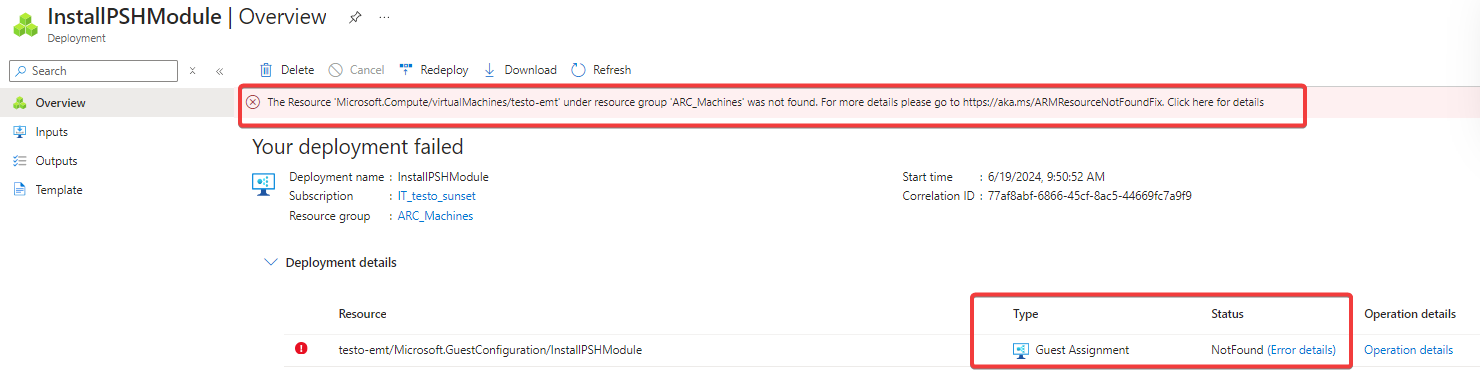The image size is (1480, 373).
Task: Click the Type column header
Action: coord(1026,314)
